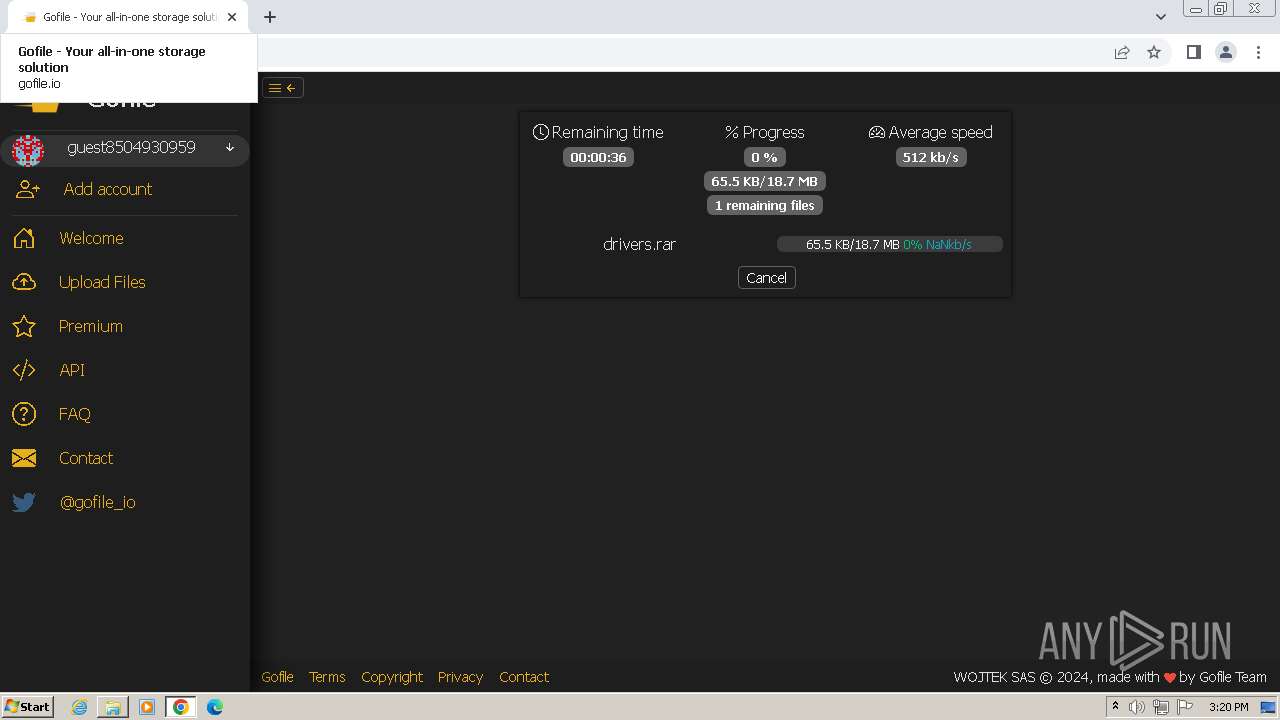Click the drivers.rar upload progress bar
This screenshot has height=720, width=1280.
890,244
